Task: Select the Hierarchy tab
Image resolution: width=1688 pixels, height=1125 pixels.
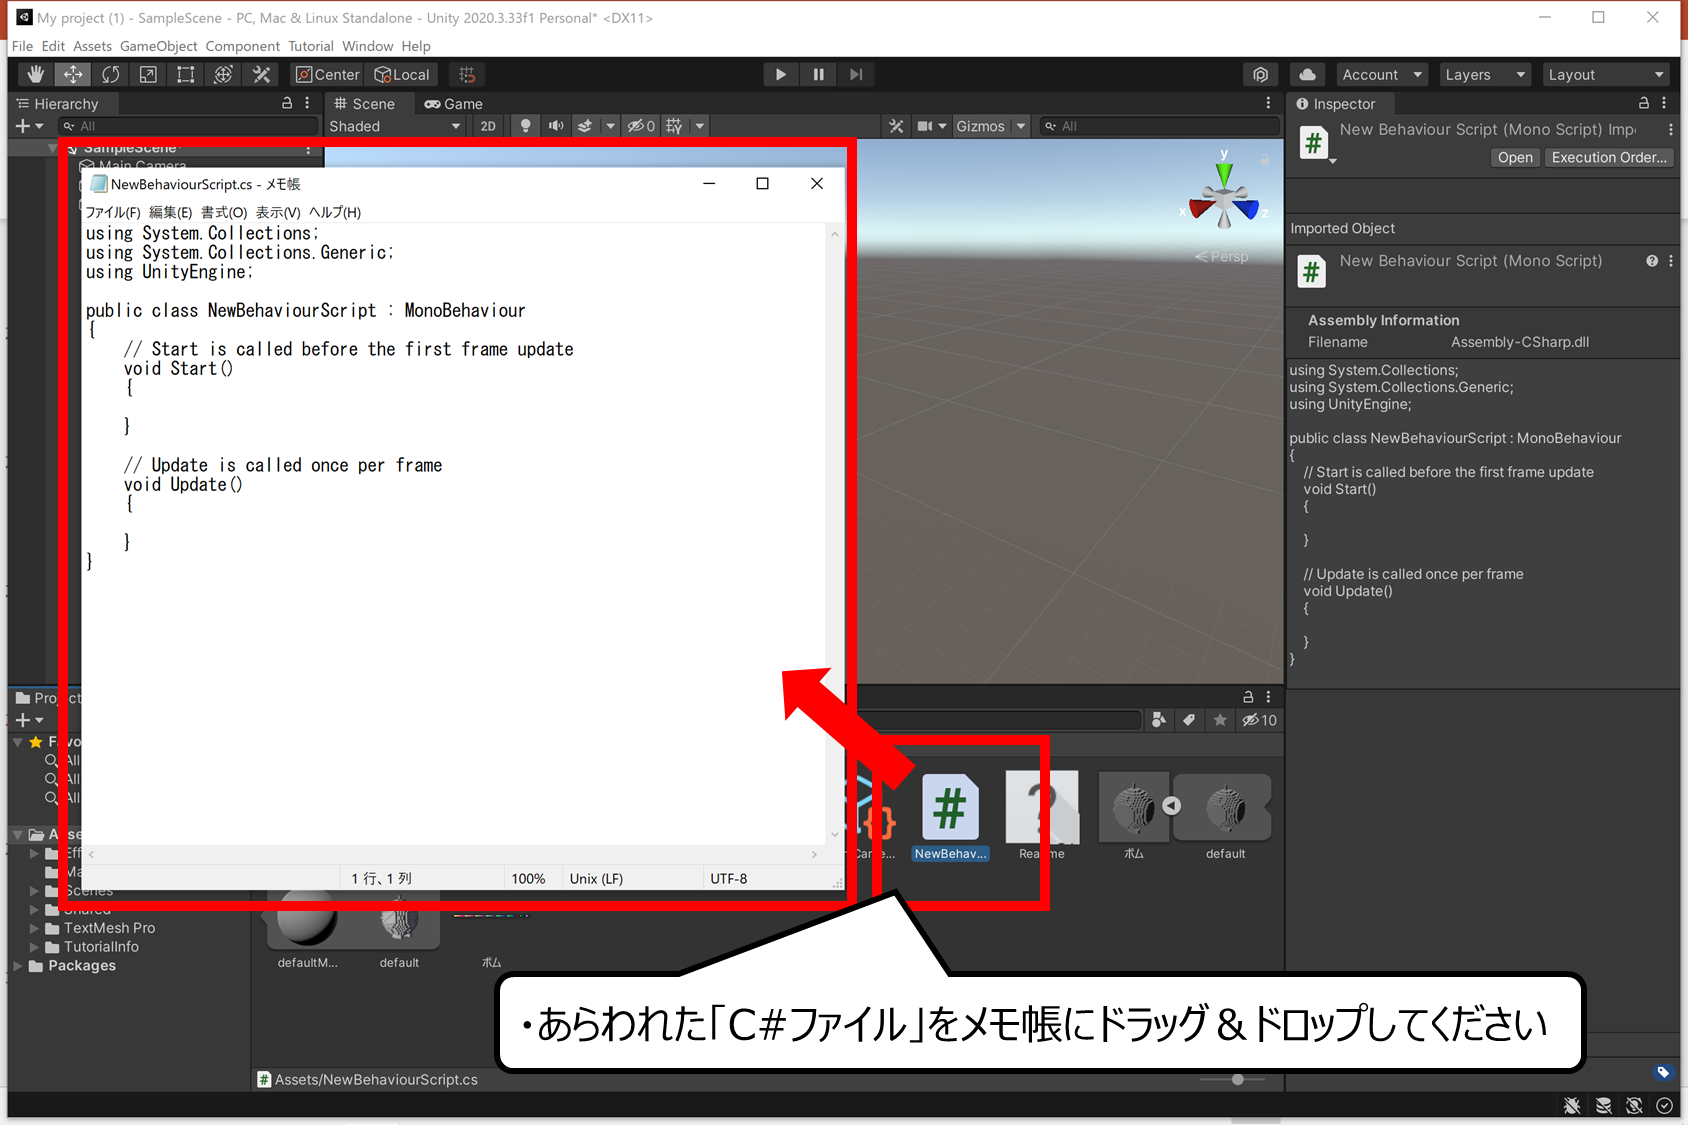Action: 58,104
